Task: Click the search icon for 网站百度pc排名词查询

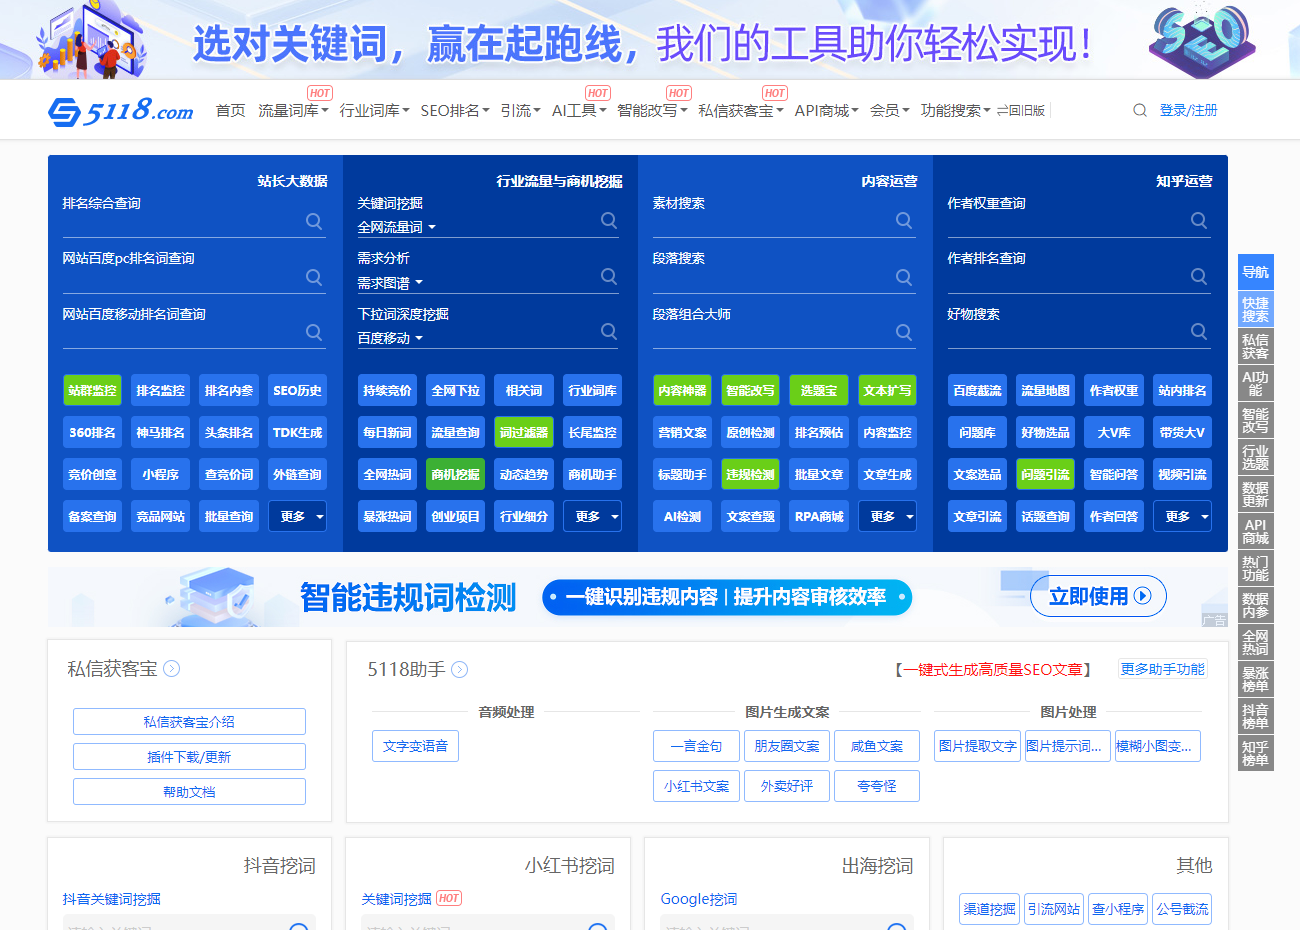Action: pos(314,276)
